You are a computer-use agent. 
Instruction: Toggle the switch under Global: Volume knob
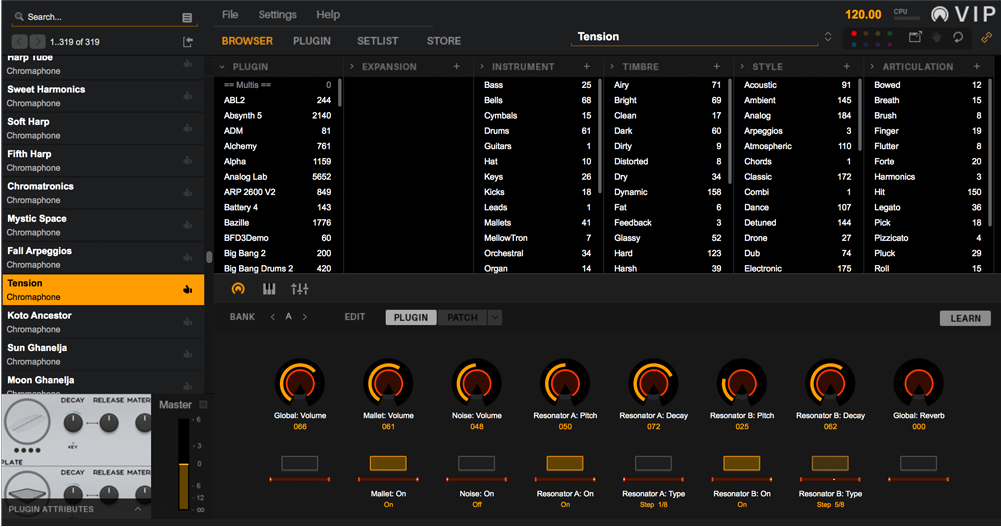click(x=299, y=463)
